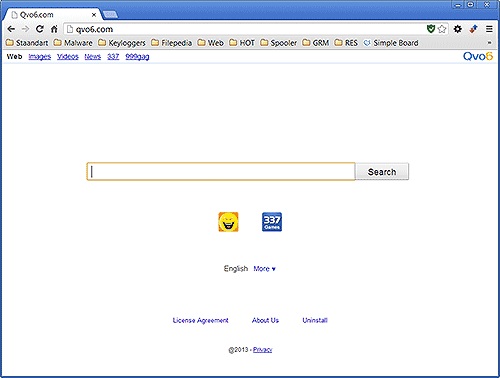Switch to Videos search
Viewport: 500px width, 378px height.
point(68,57)
